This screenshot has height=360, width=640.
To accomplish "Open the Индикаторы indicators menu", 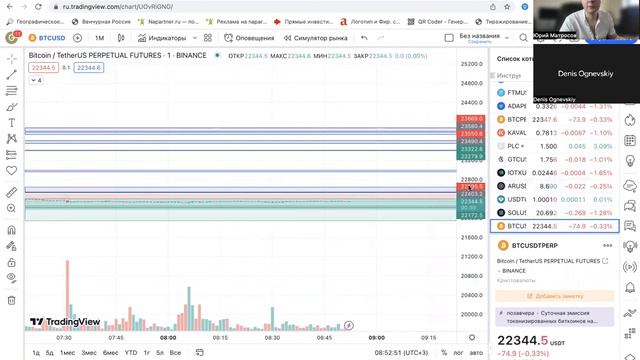I will [x=162, y=38].
